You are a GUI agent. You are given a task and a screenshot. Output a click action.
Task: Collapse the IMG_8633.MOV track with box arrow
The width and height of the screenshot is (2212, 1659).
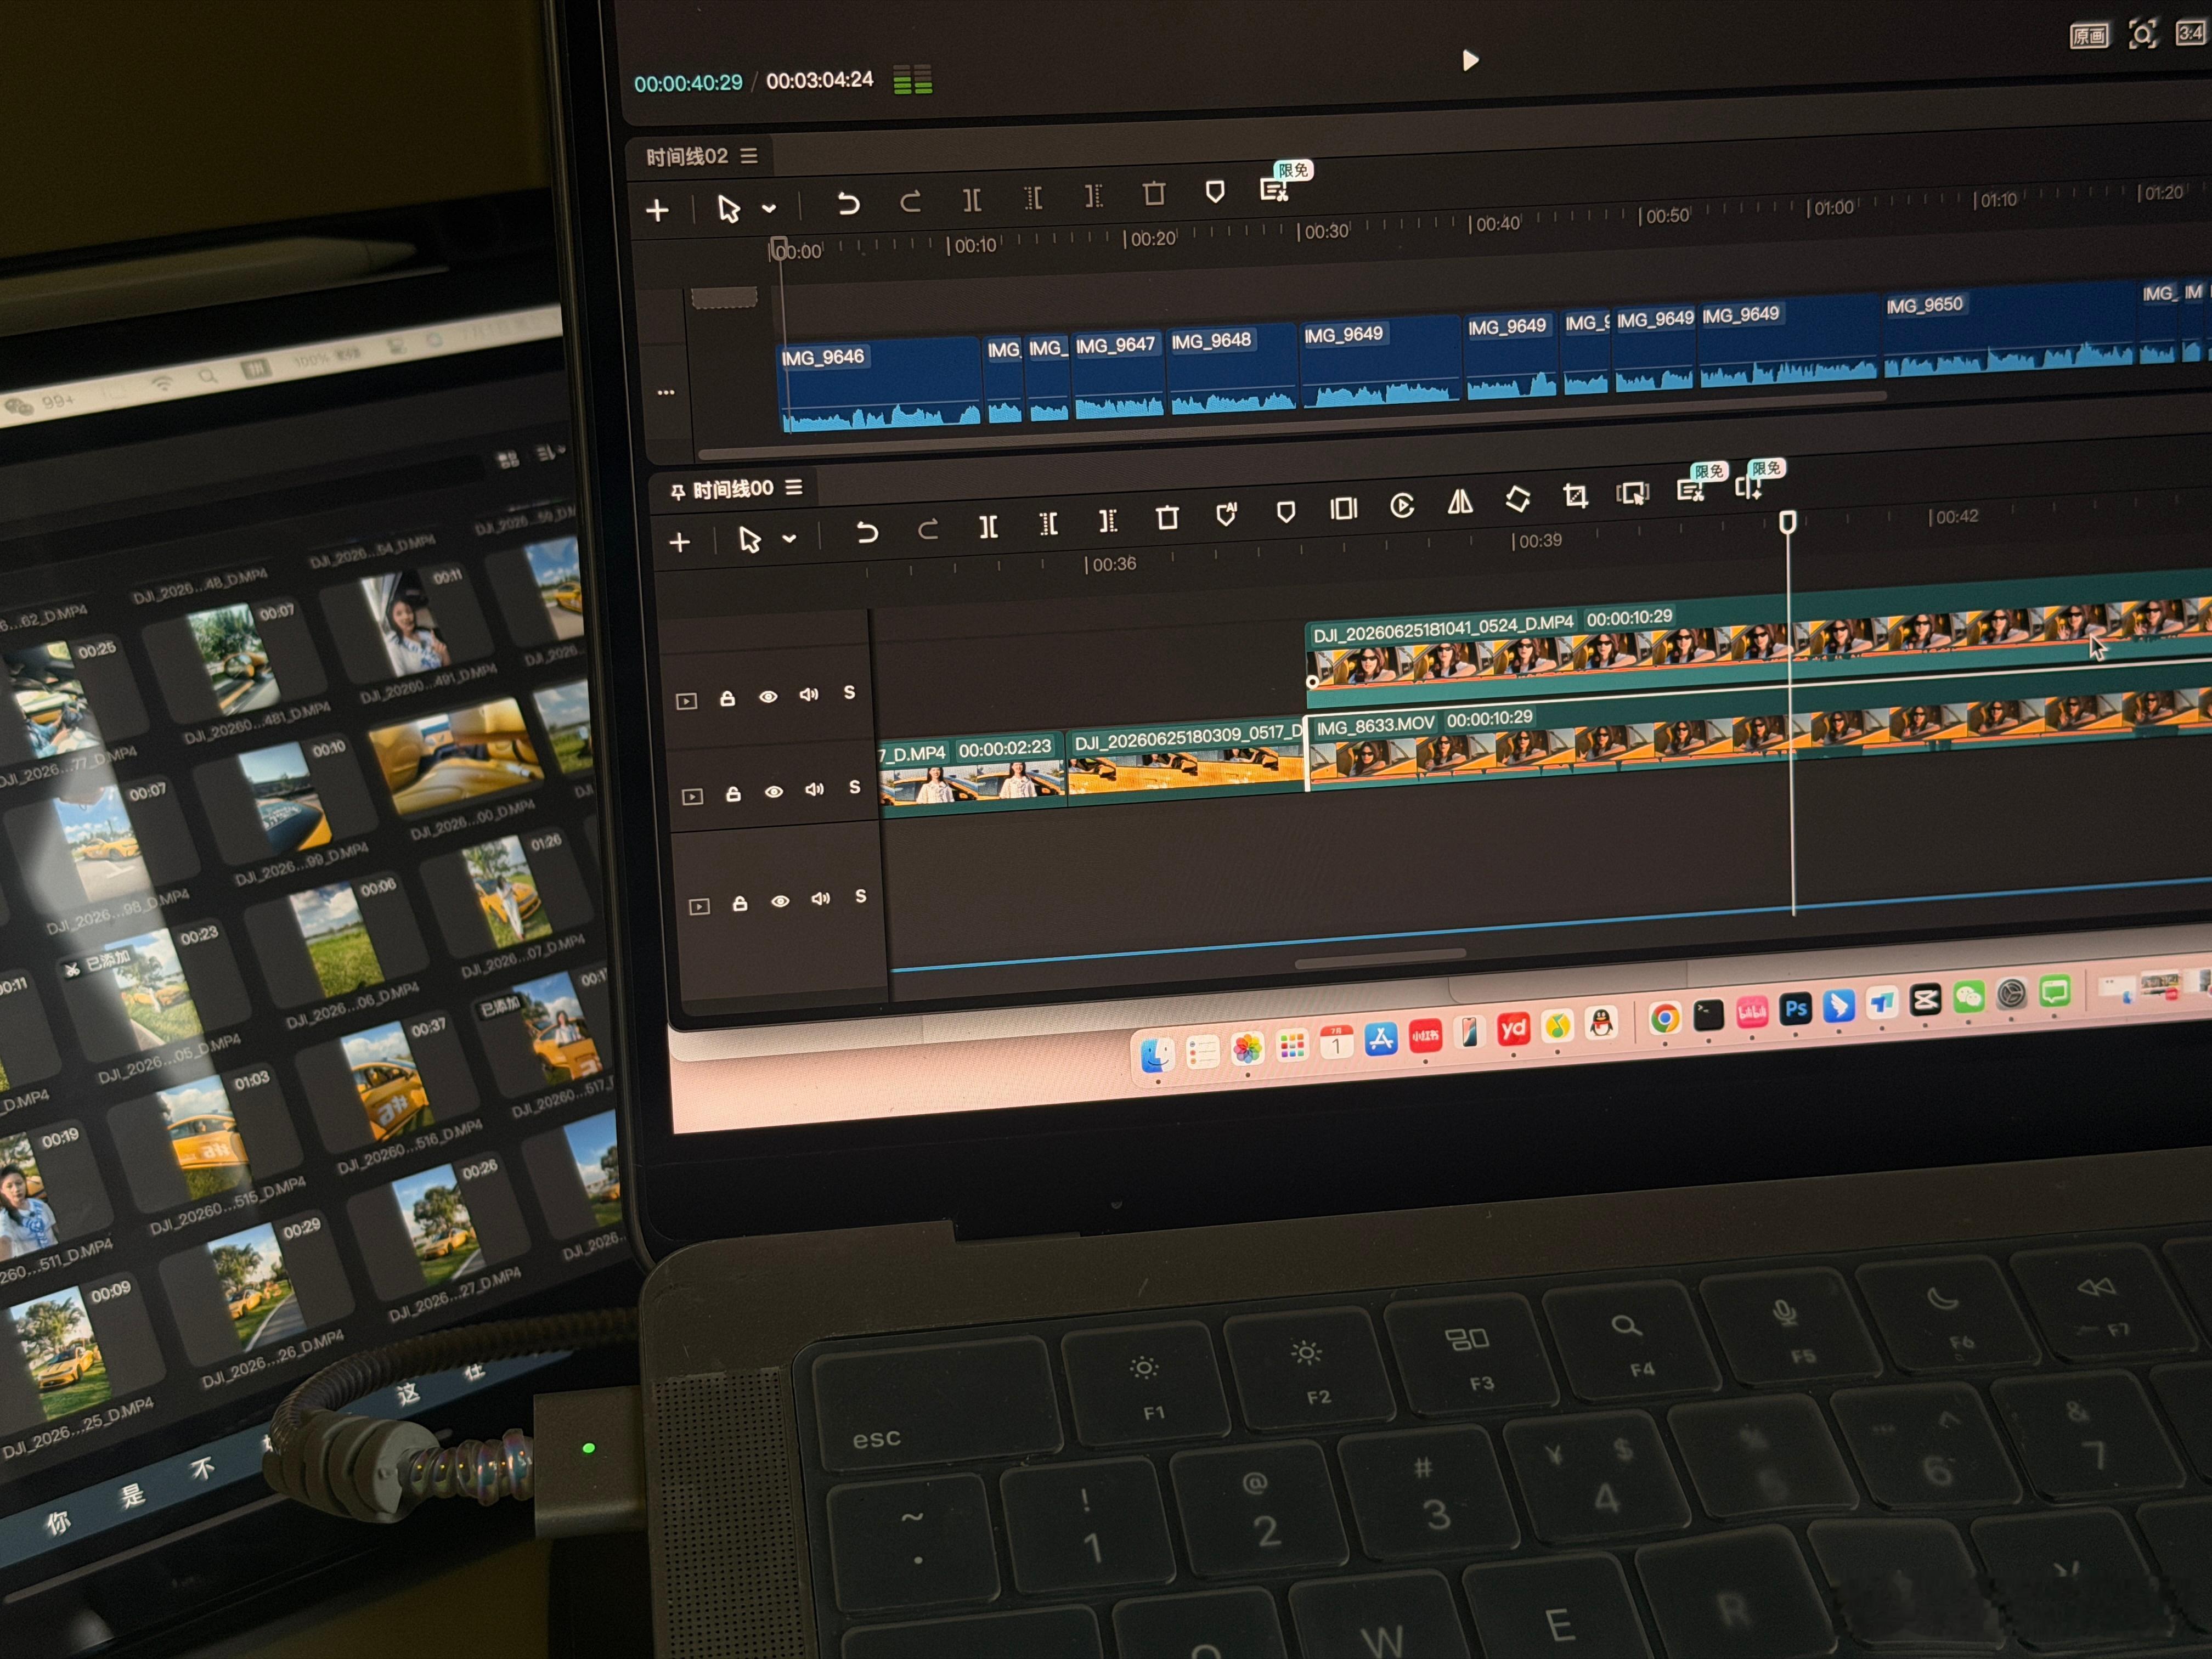coord(692,797)
